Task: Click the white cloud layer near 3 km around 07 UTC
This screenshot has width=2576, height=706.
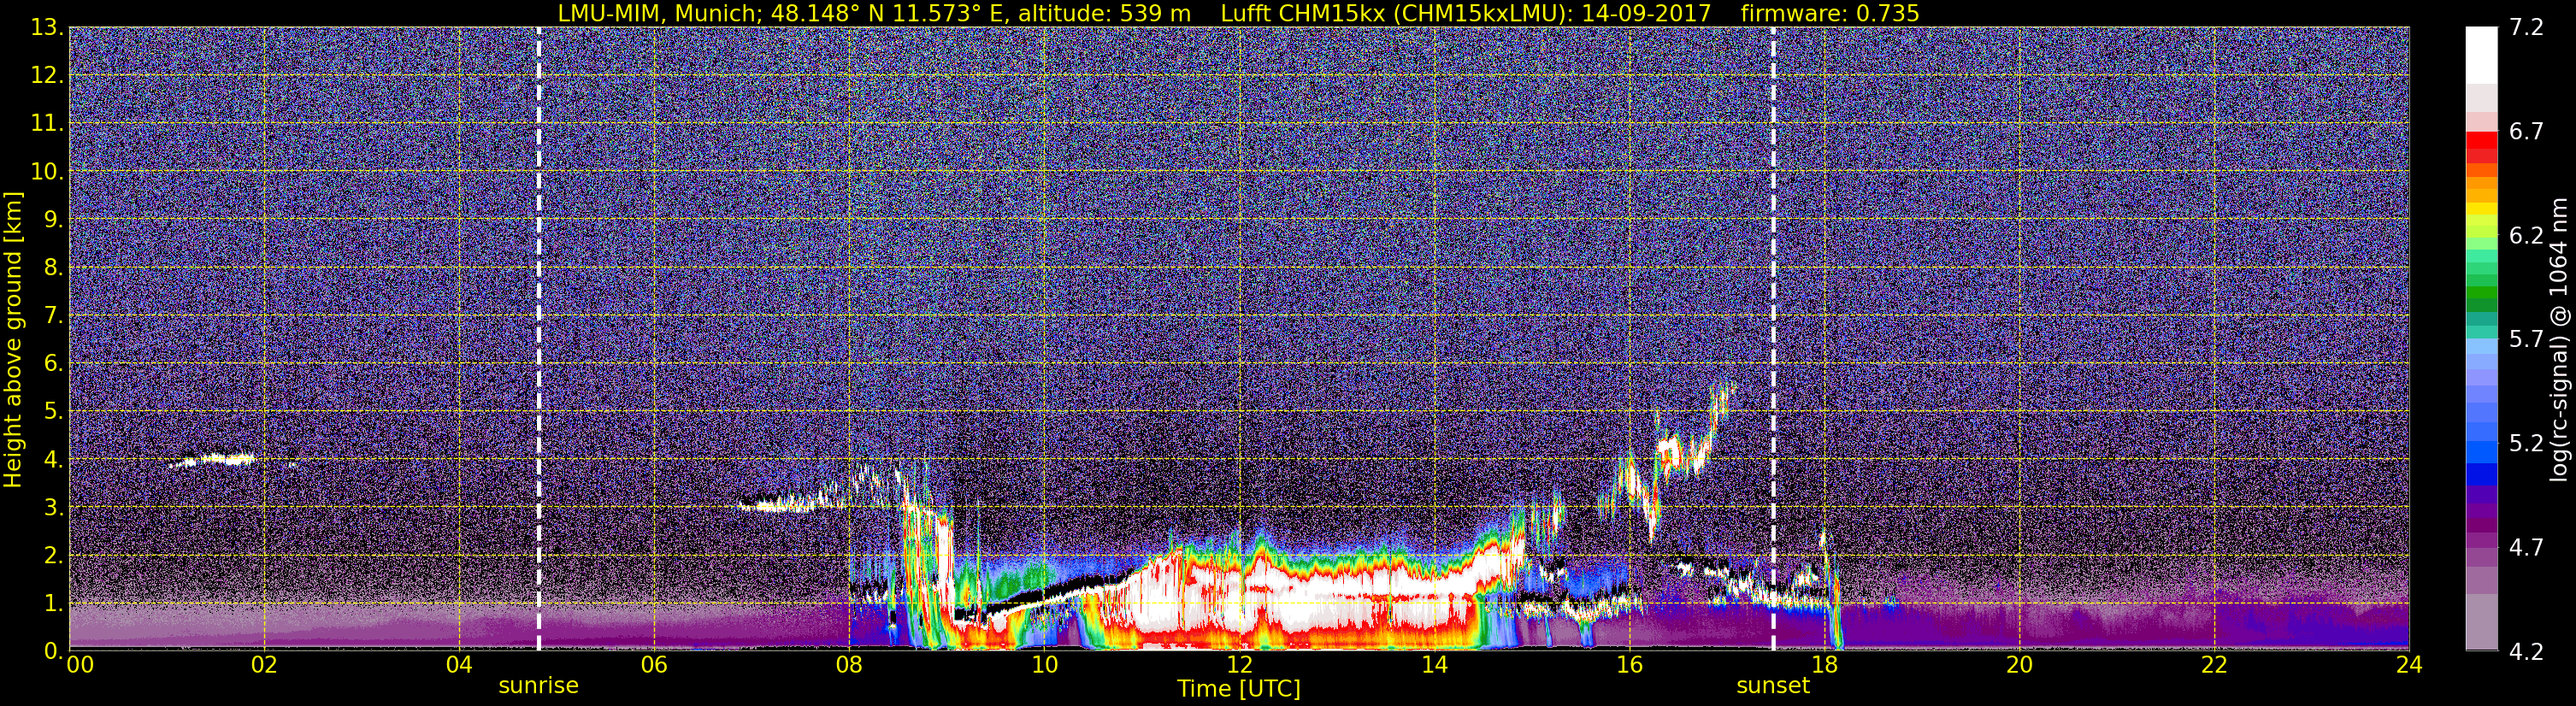Action: point(785,504)
